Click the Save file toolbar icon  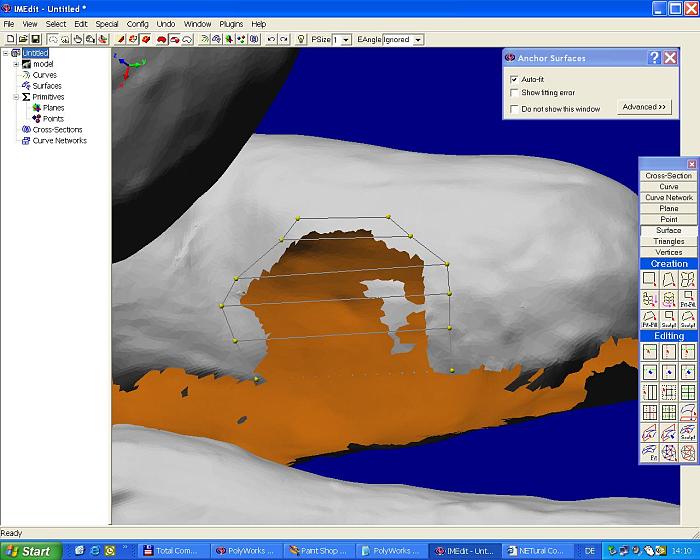35,39
